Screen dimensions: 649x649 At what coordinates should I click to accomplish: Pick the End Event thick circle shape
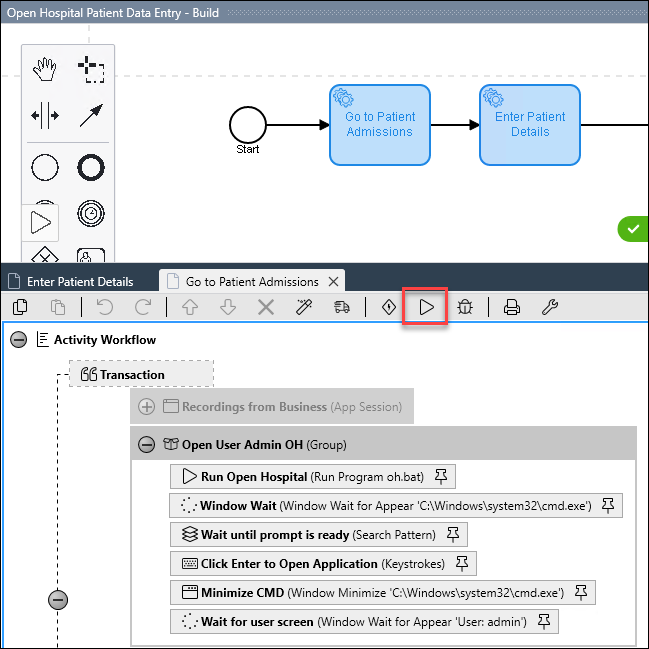(91, 167)
